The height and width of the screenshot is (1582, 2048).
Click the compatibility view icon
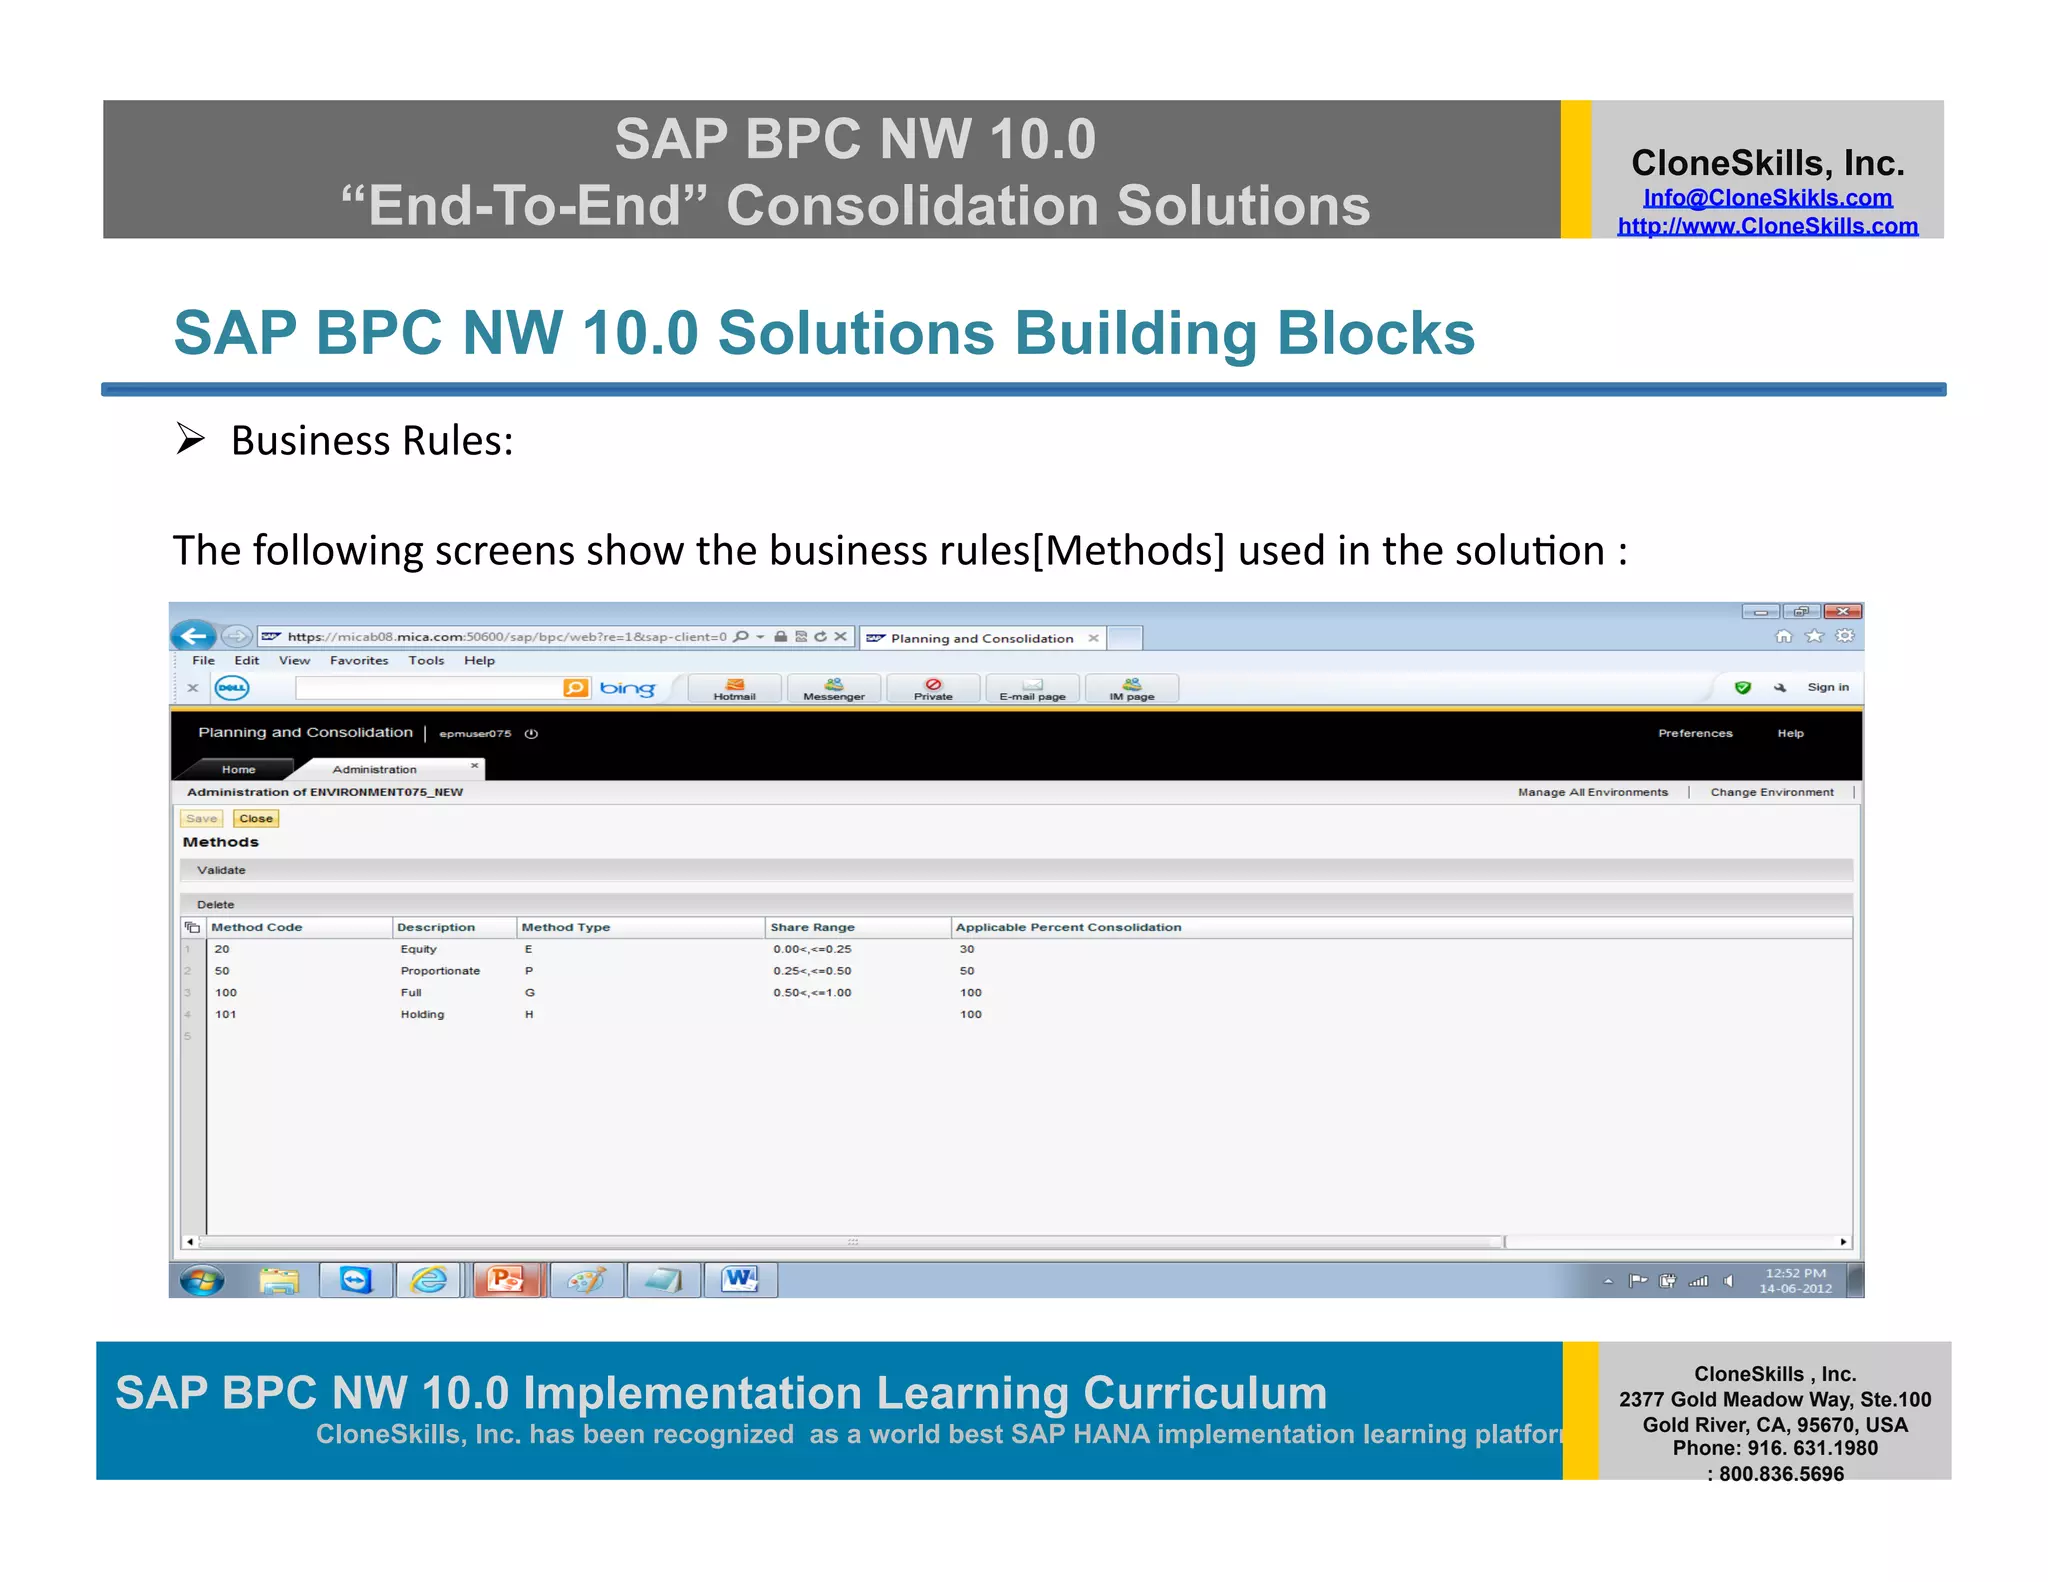tap(801, 636)
